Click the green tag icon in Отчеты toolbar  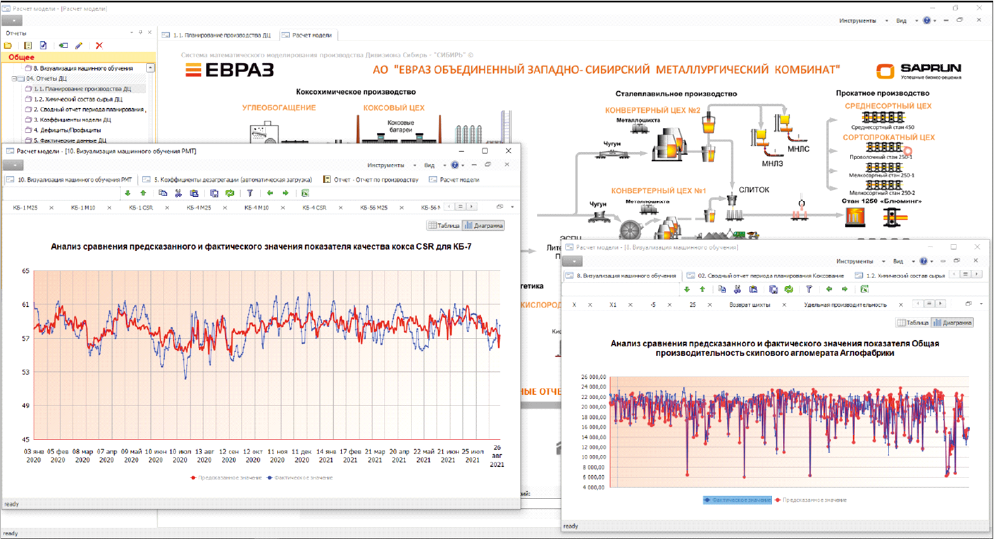63,46
